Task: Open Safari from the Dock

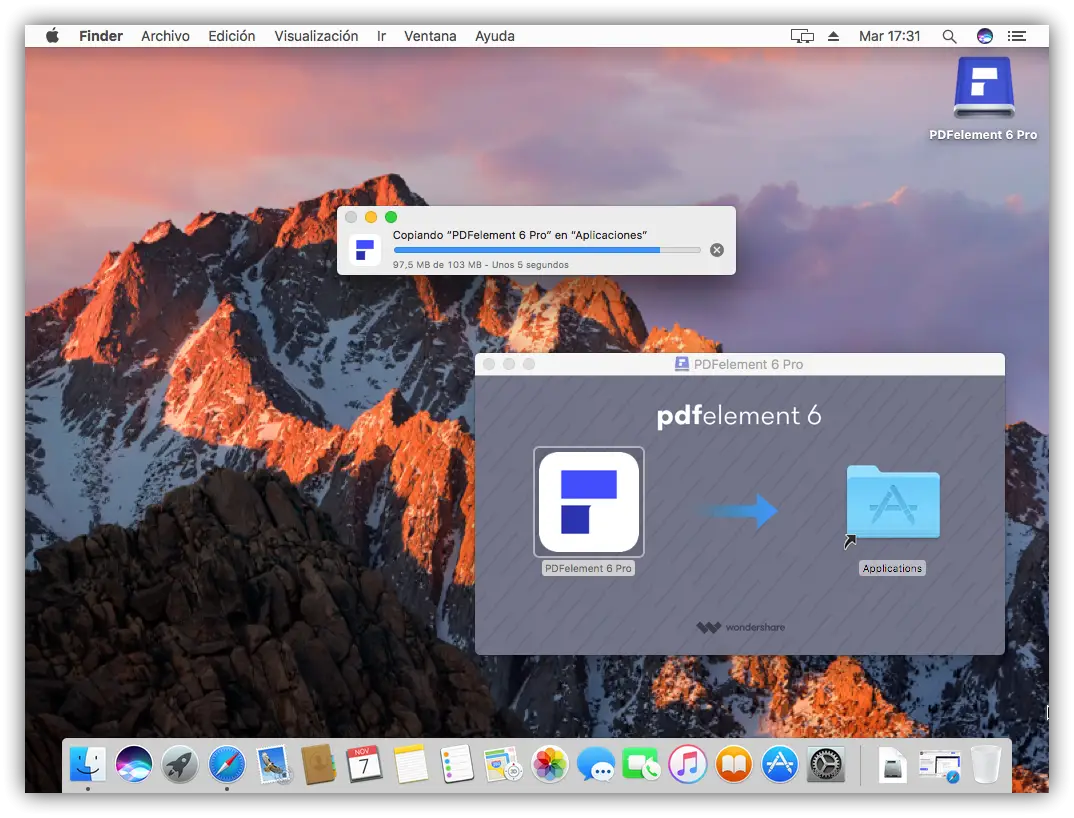Action: coord(227,764)
